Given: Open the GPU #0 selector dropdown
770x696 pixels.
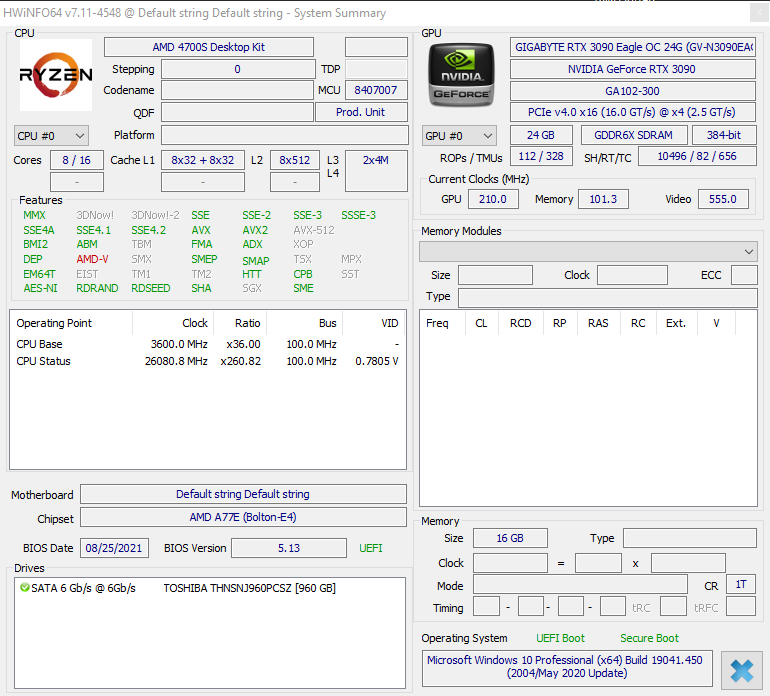Looking at the screenshot, I should pyautogui.click(x=459, y=136).
